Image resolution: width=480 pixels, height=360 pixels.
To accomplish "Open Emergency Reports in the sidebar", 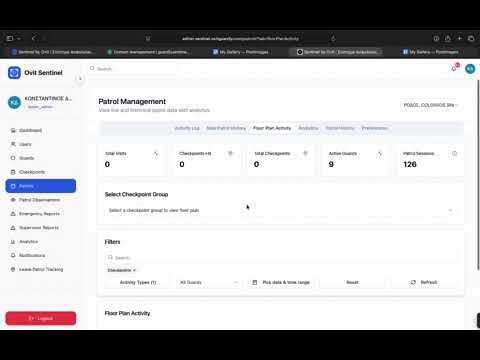I will pos(35,214).
